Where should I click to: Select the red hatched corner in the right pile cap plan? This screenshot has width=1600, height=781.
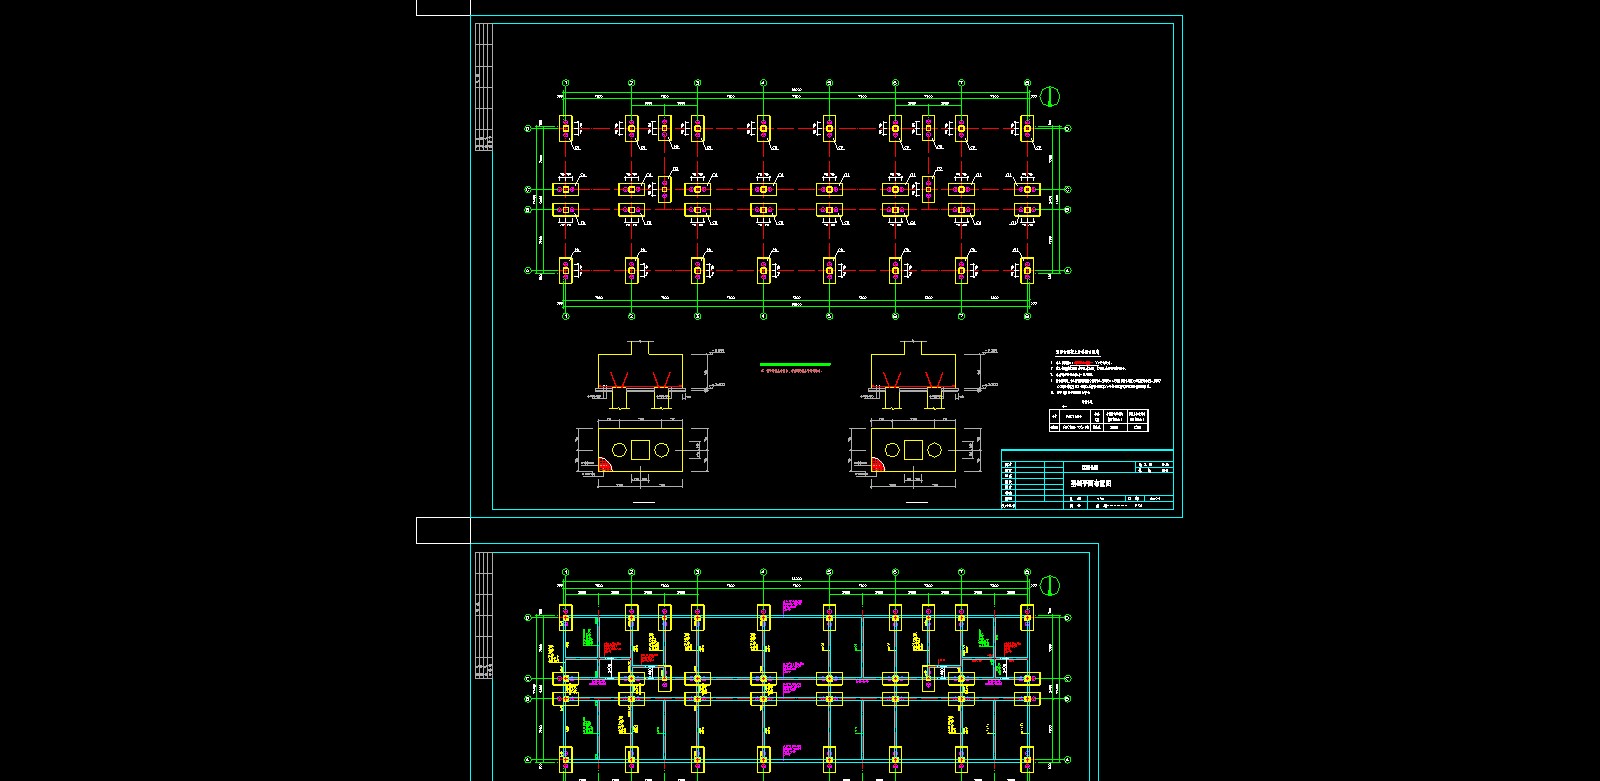pos(877,465)
